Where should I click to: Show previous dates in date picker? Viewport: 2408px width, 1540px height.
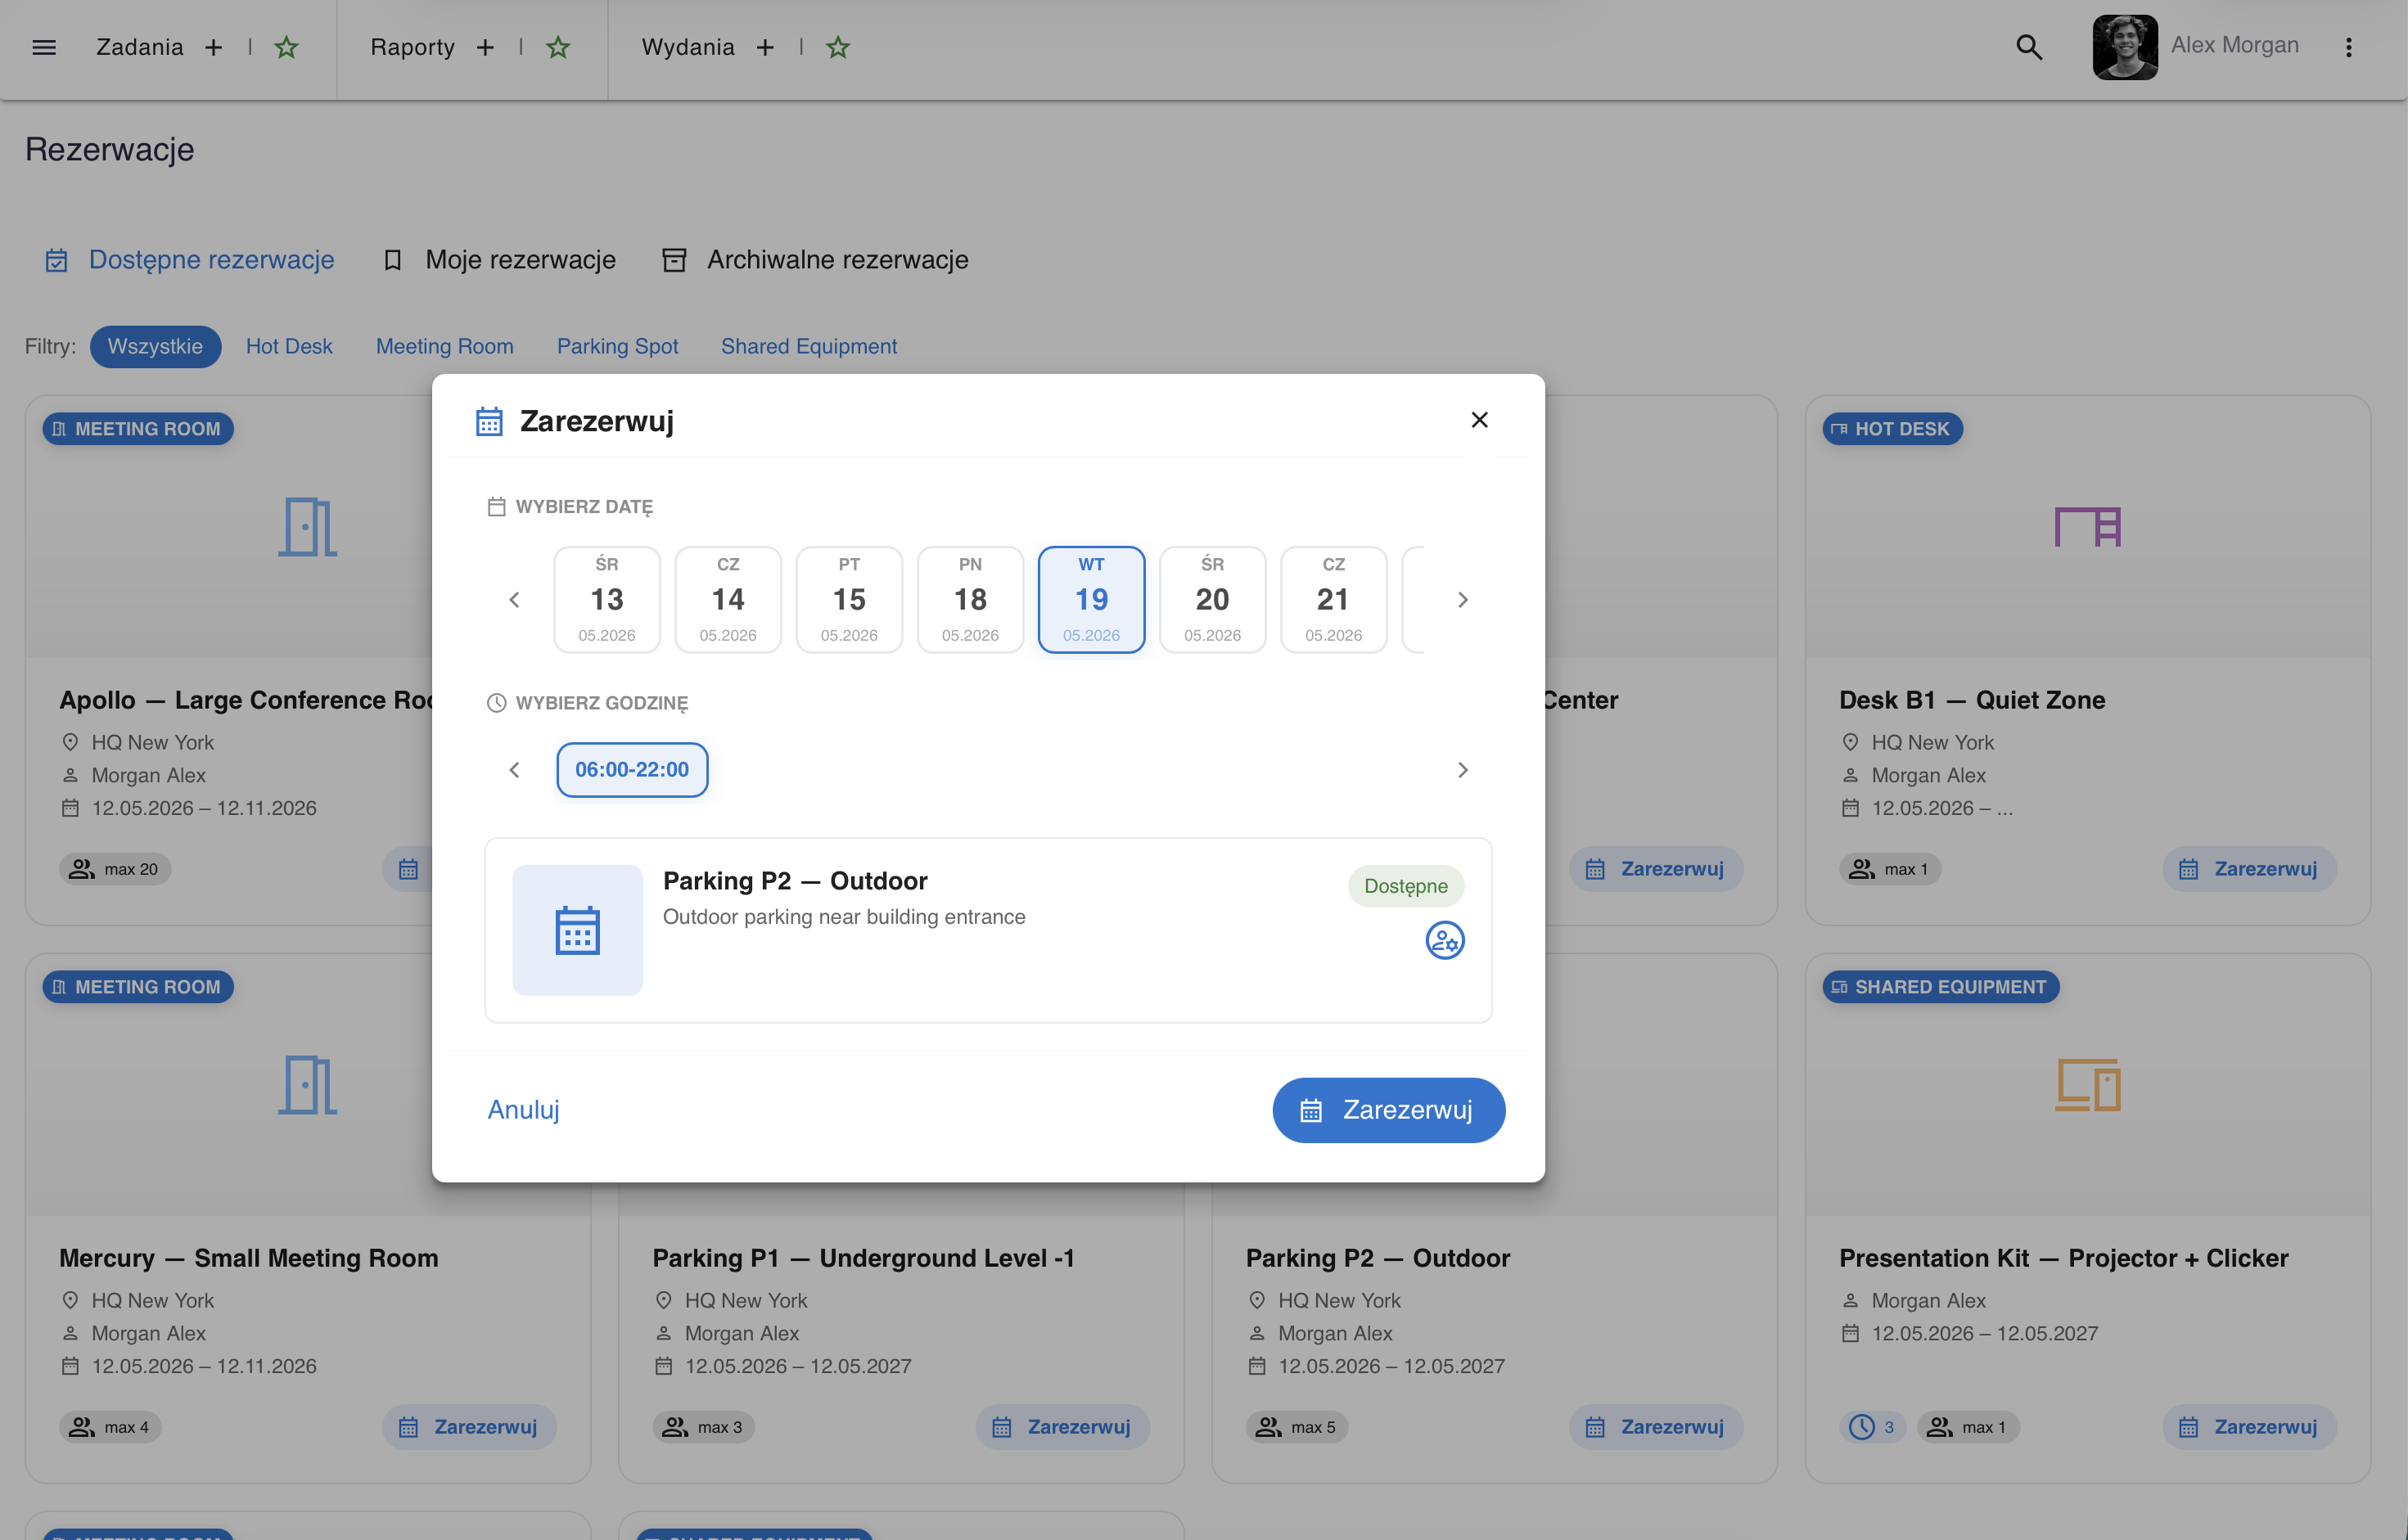[x=514, y=600]
